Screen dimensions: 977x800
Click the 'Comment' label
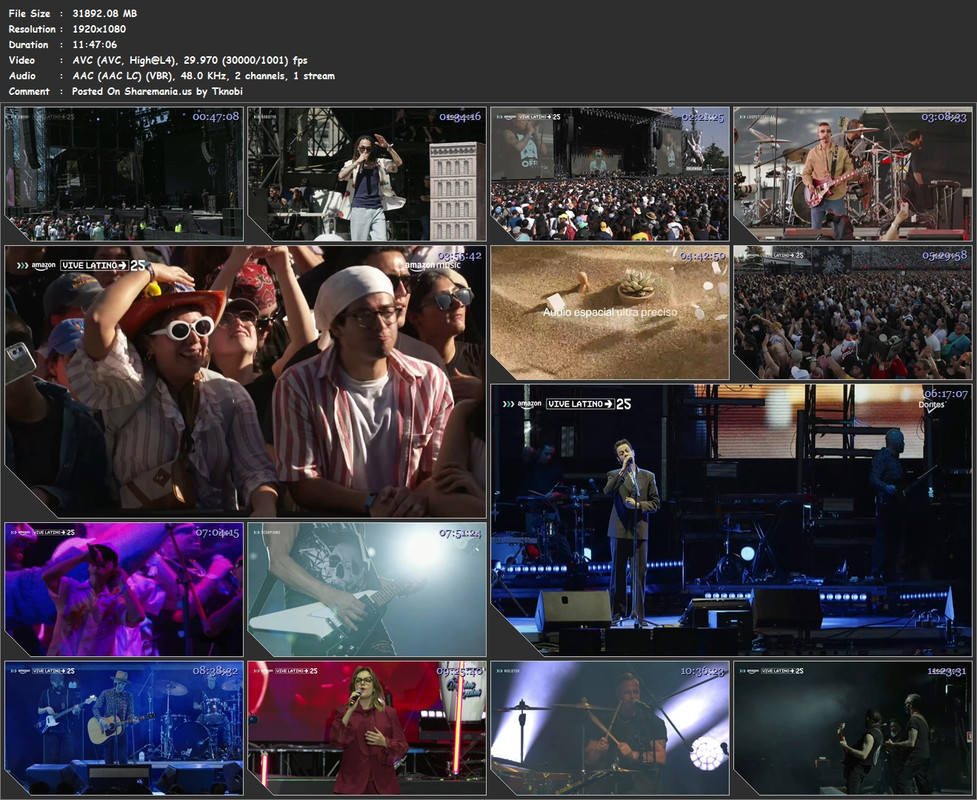[x=29, y=91]
